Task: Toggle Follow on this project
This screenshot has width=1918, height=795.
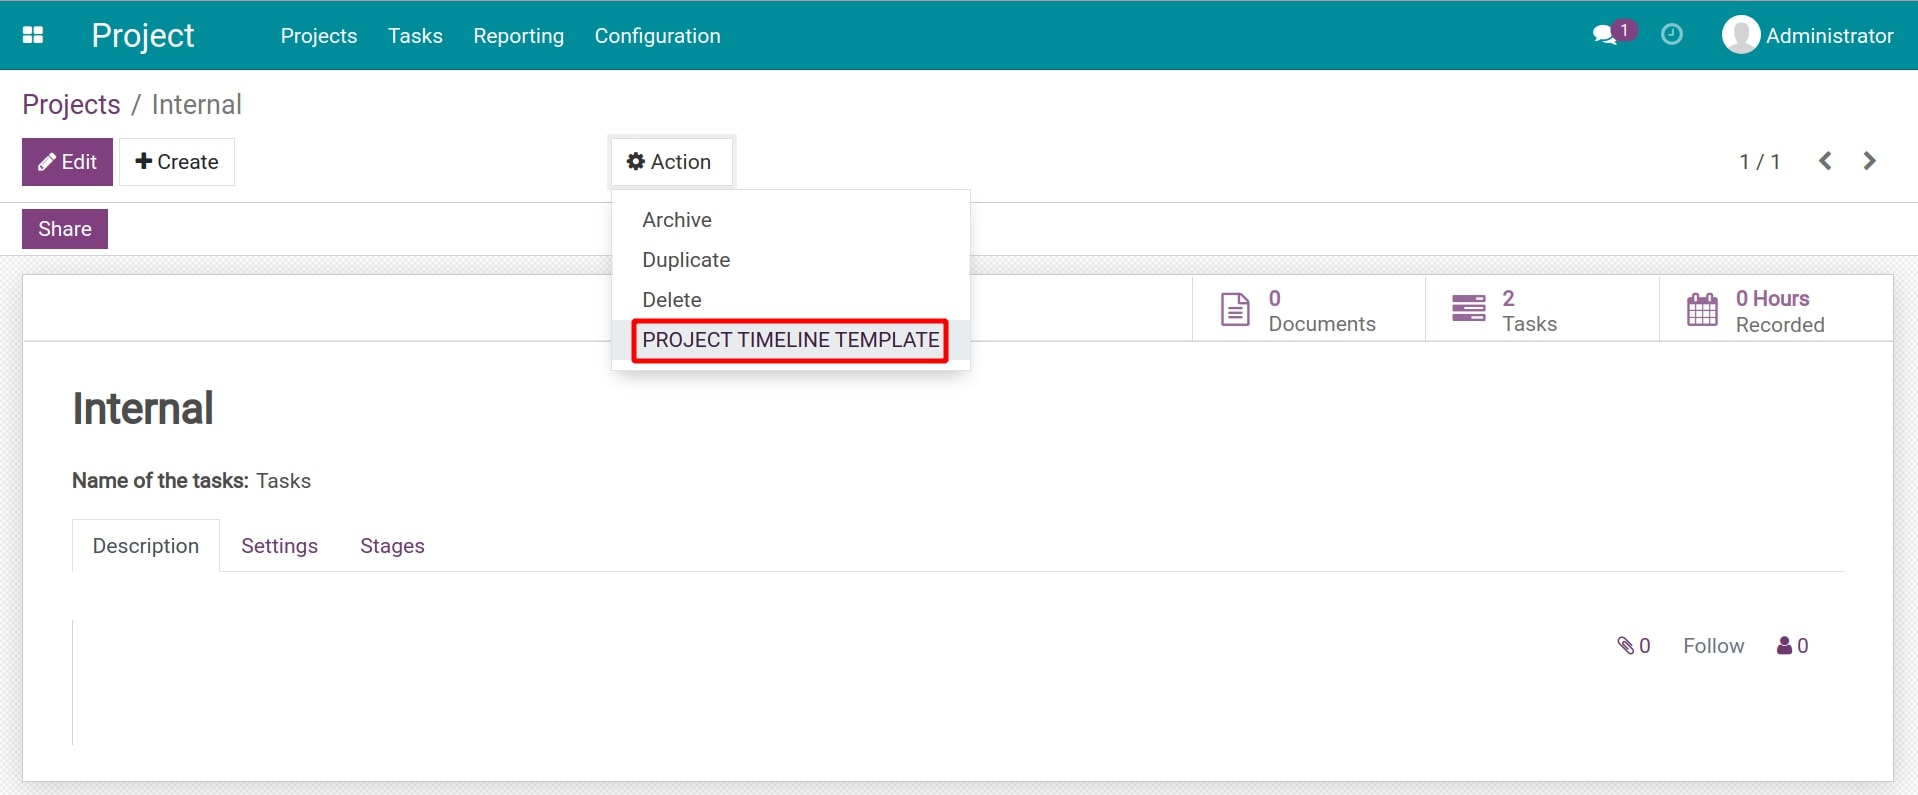Action: click(x=1713, y=646)
